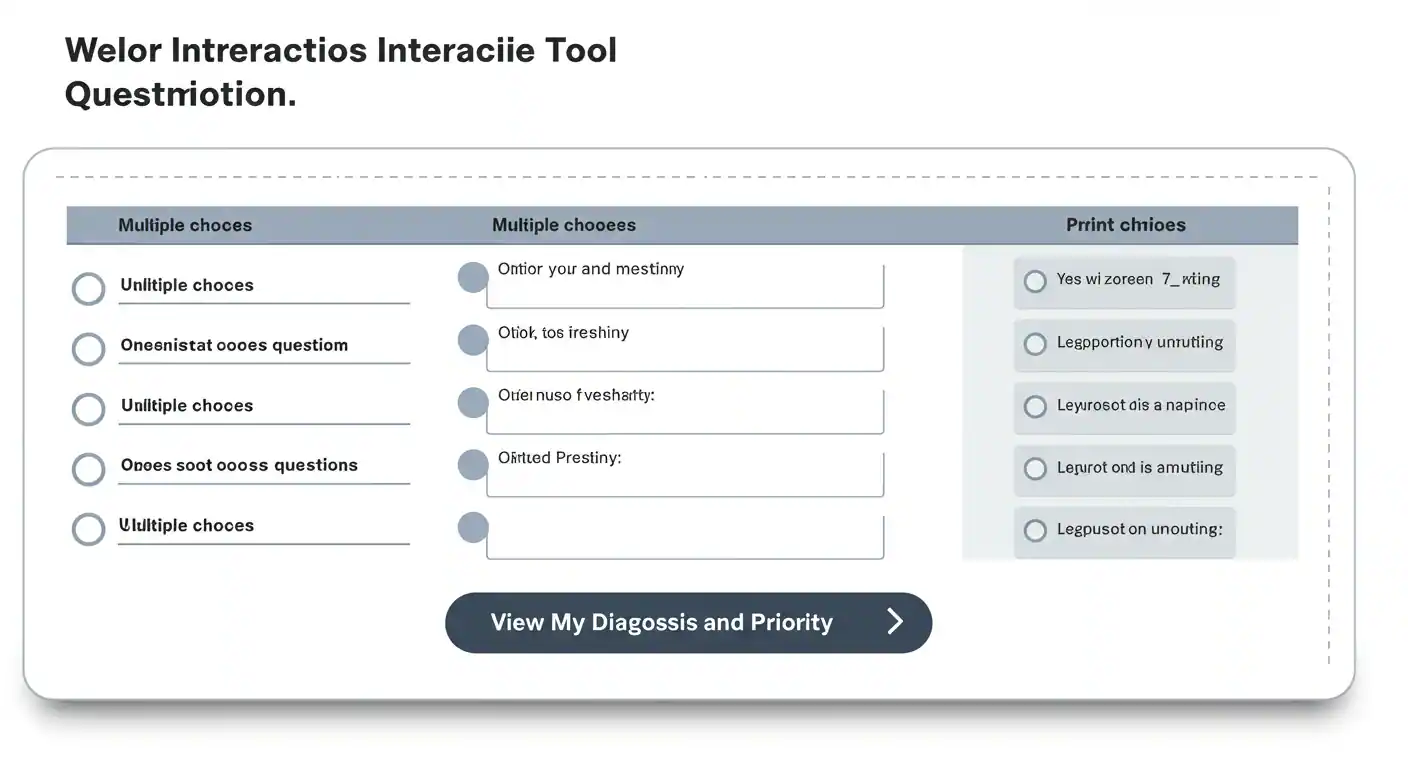This screenshot has height=768, width=1408.
Task: Click gray dot beside the empty field
Action: (x=473, y=528)
